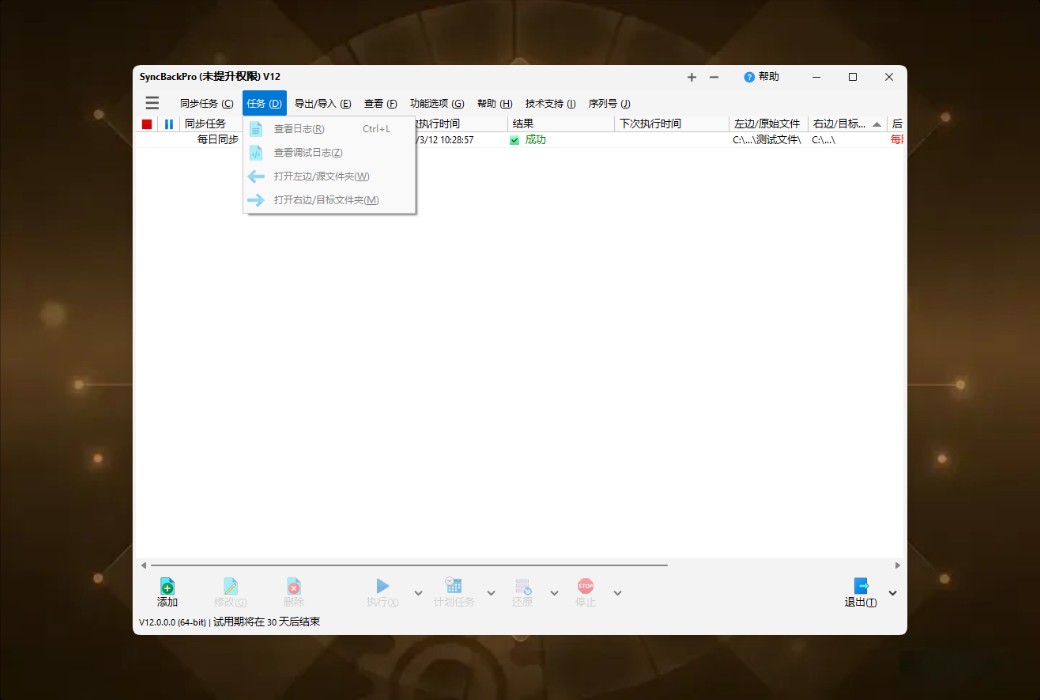Click the Restore (还原) icon
This screenshot has height=700, width=1040.
(x=522, y=587)
